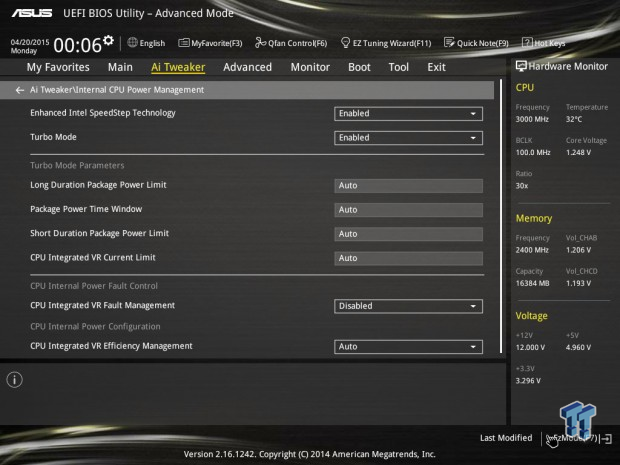Select Short Duration Package Power Limit label
Viewport: 620px width, 465px height.
(99, 233)
